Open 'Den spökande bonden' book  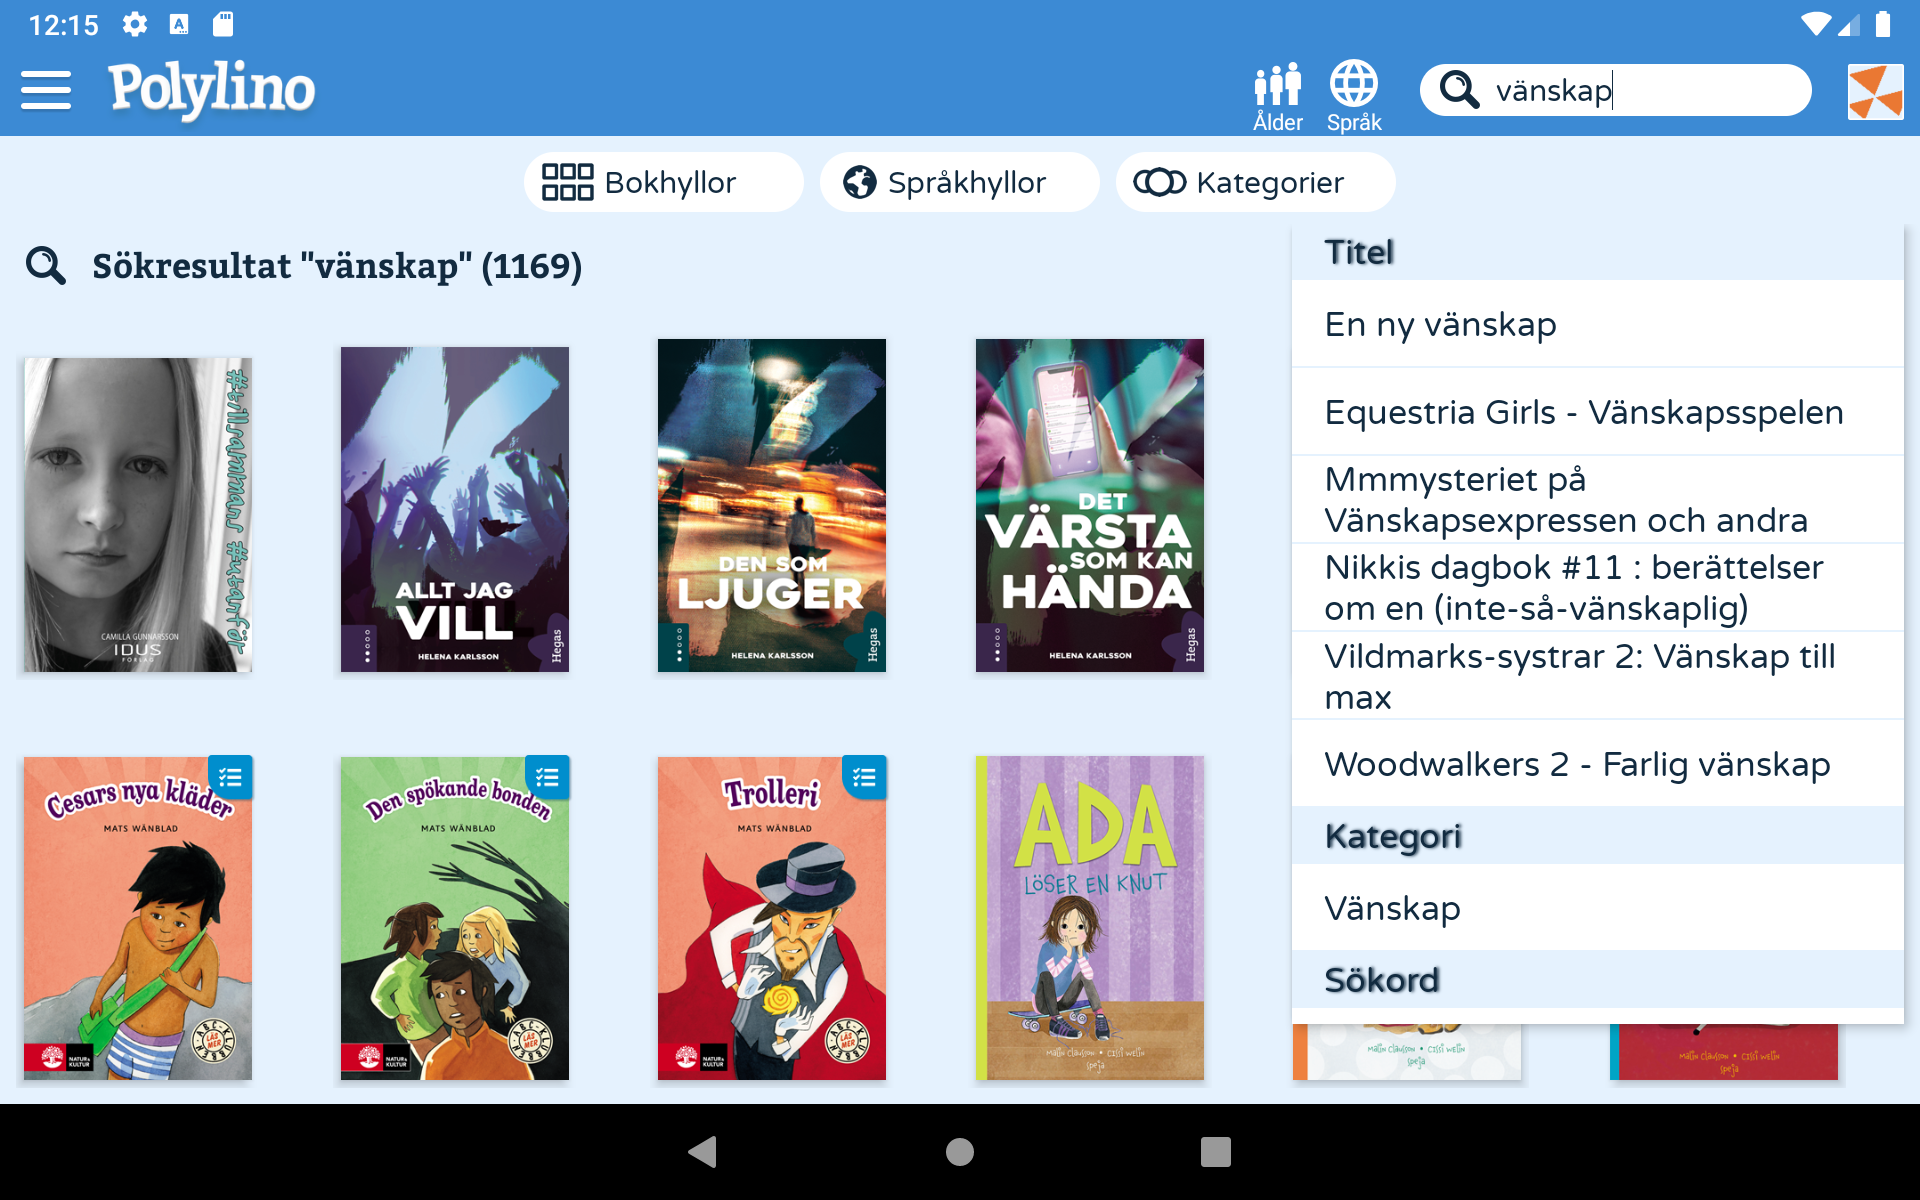click(x=455, y=918)
